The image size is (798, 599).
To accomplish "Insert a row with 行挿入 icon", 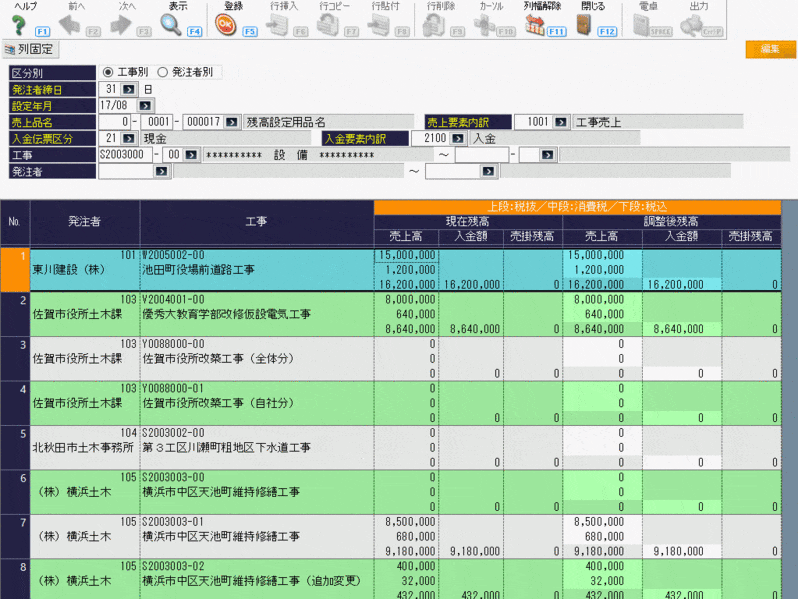I will coord(277,25).
